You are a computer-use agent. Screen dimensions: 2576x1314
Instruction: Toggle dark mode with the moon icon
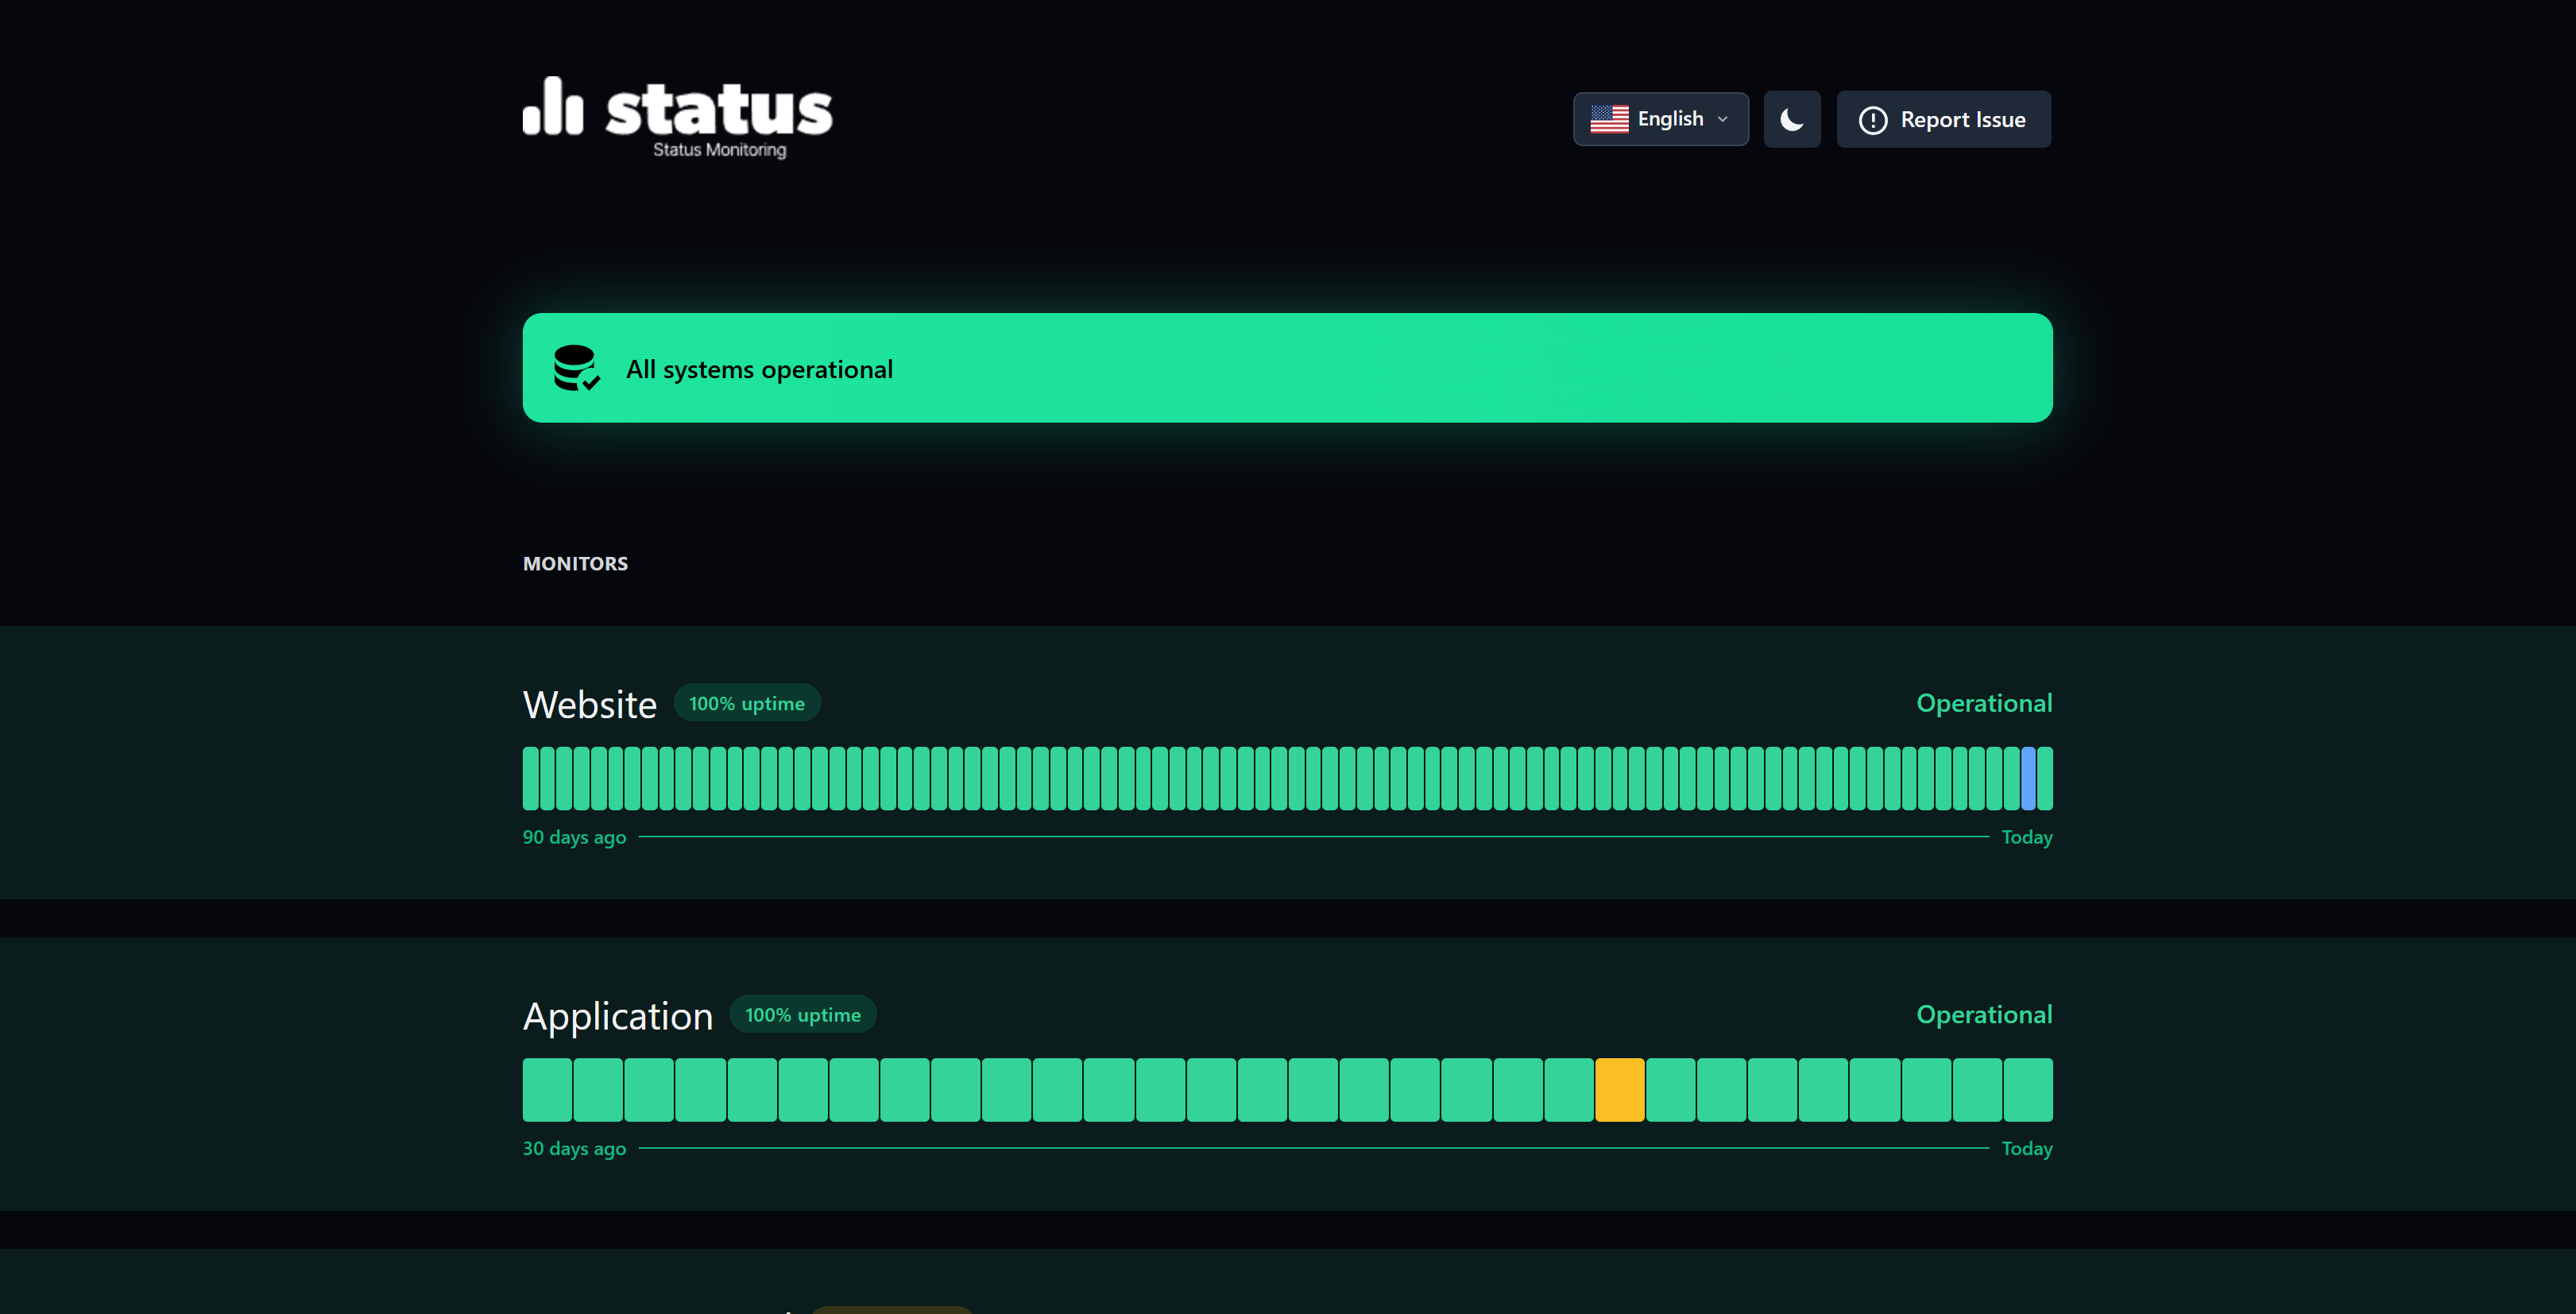pyautogui.click(x=1792, y=120)
